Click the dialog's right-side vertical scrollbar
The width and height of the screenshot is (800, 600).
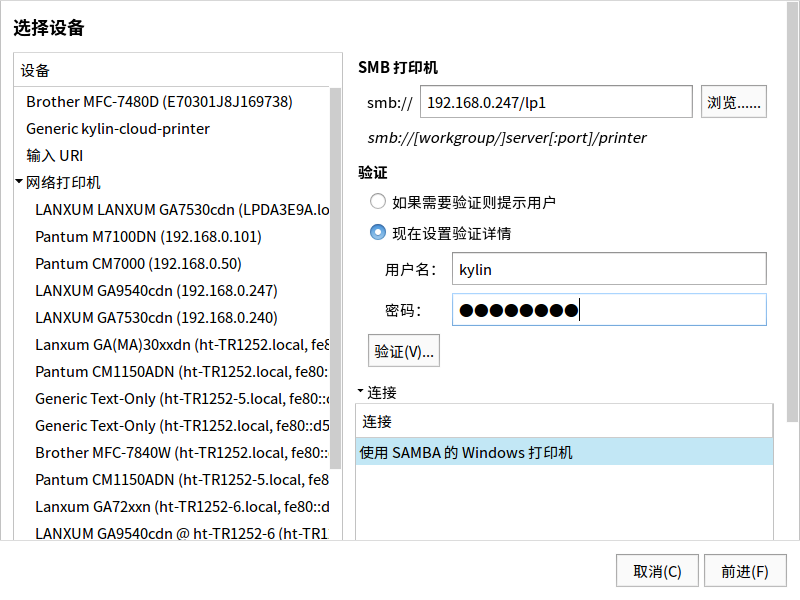792,211
